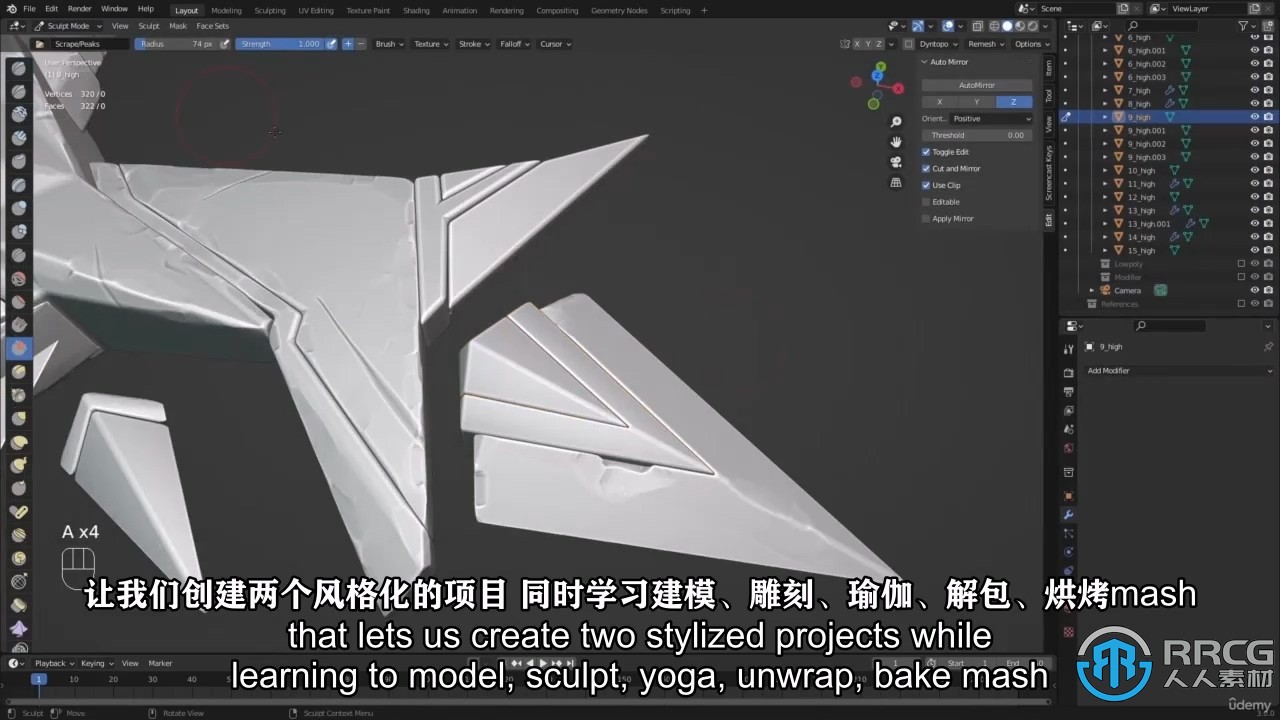Viewport: 1280px width, 720px height.
Task: Click the Threshold value field
Action: click(x=977, y=135)
